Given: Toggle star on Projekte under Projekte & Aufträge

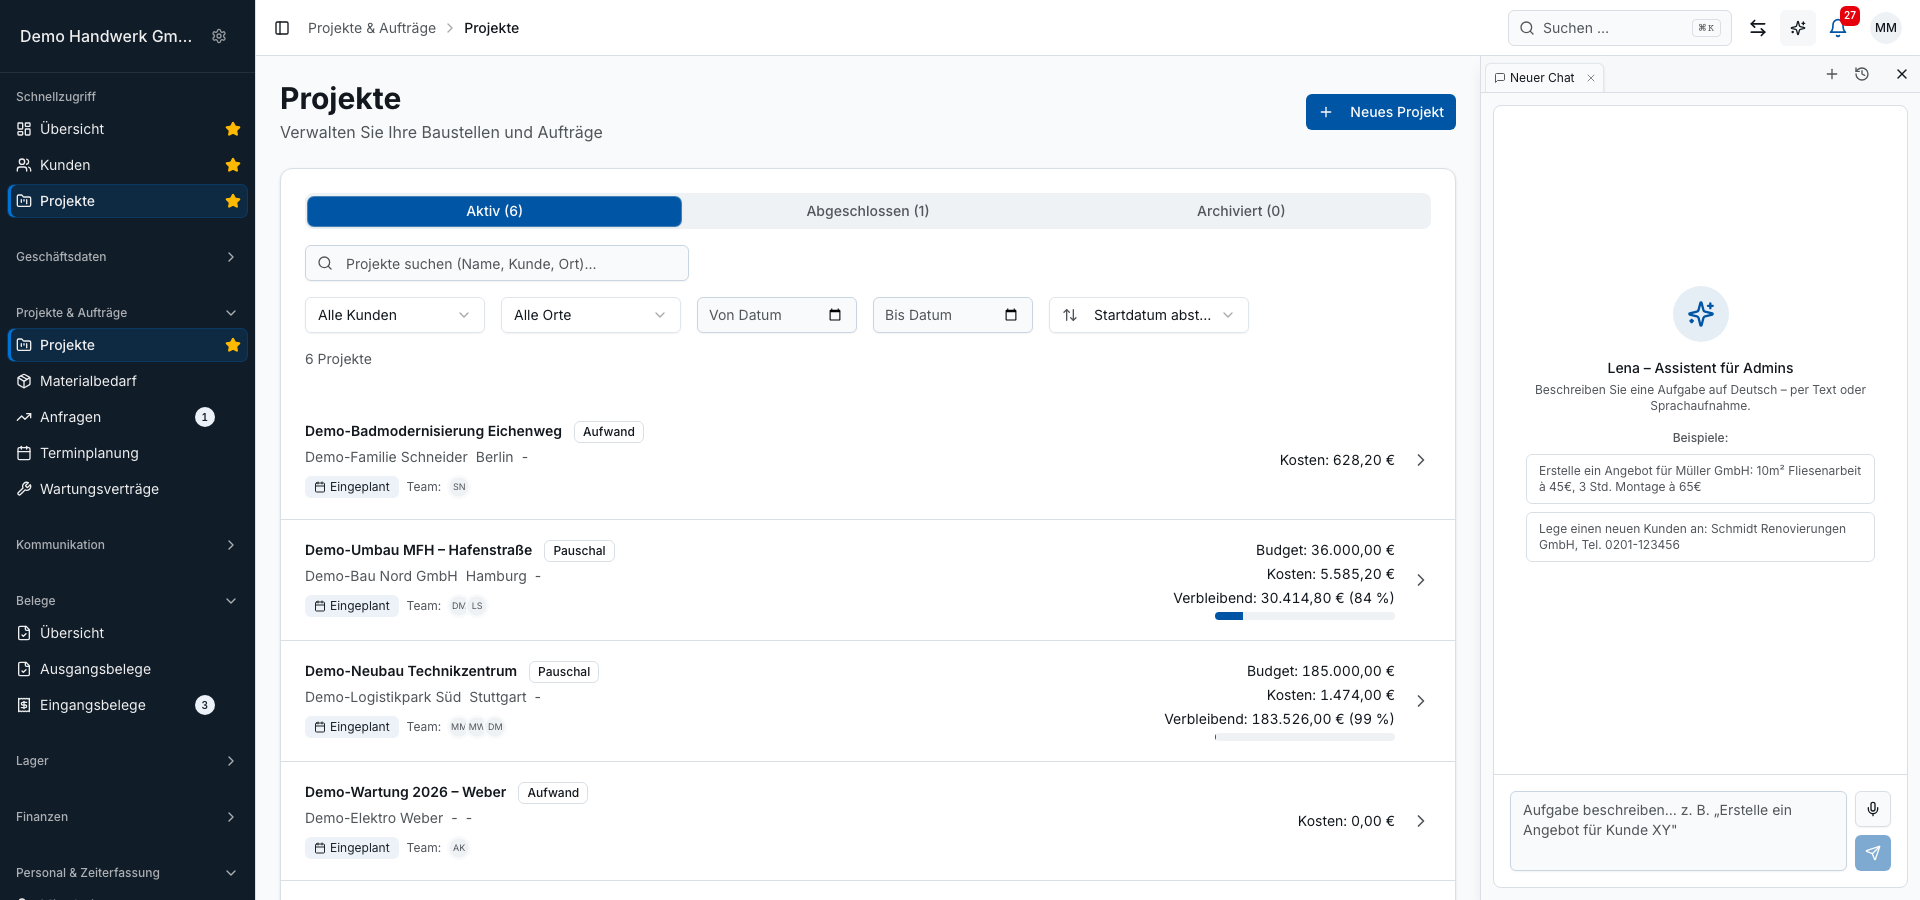Looking at the screenshot, I should point(233,345).
